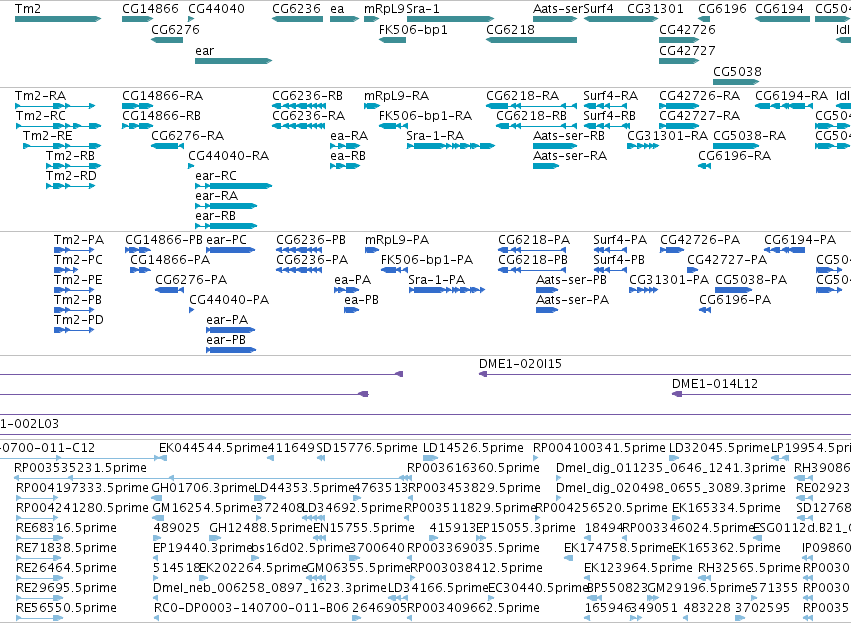Open the CG6276 gene feature
The height and width of the screenshot is (623, 851).
[x=167, y=40]
